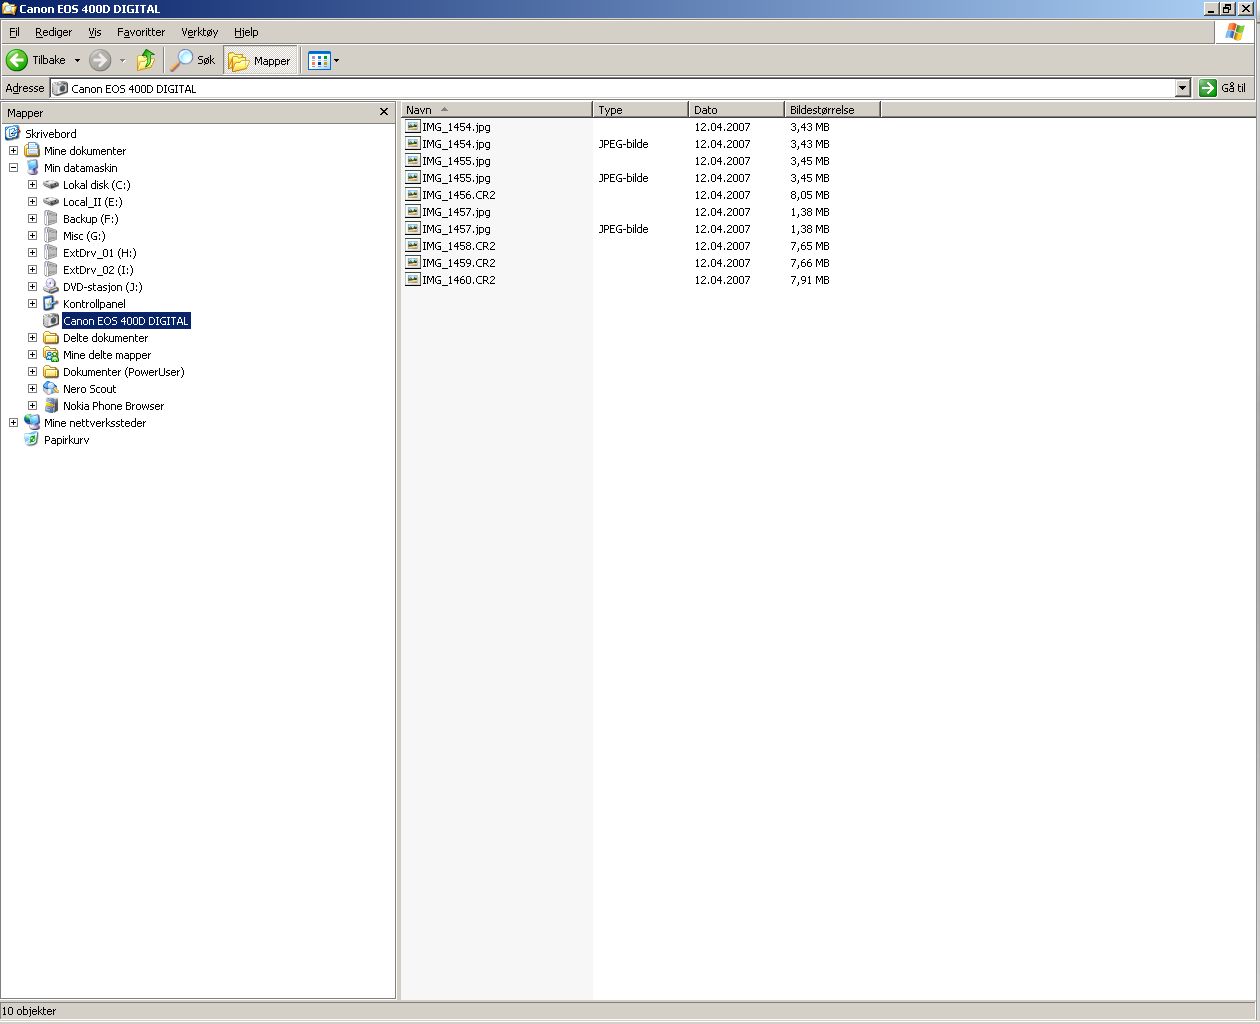
Task: Click the Delte dokumenter folder icon
Action: pyautogui.click(x=51, y=337)
